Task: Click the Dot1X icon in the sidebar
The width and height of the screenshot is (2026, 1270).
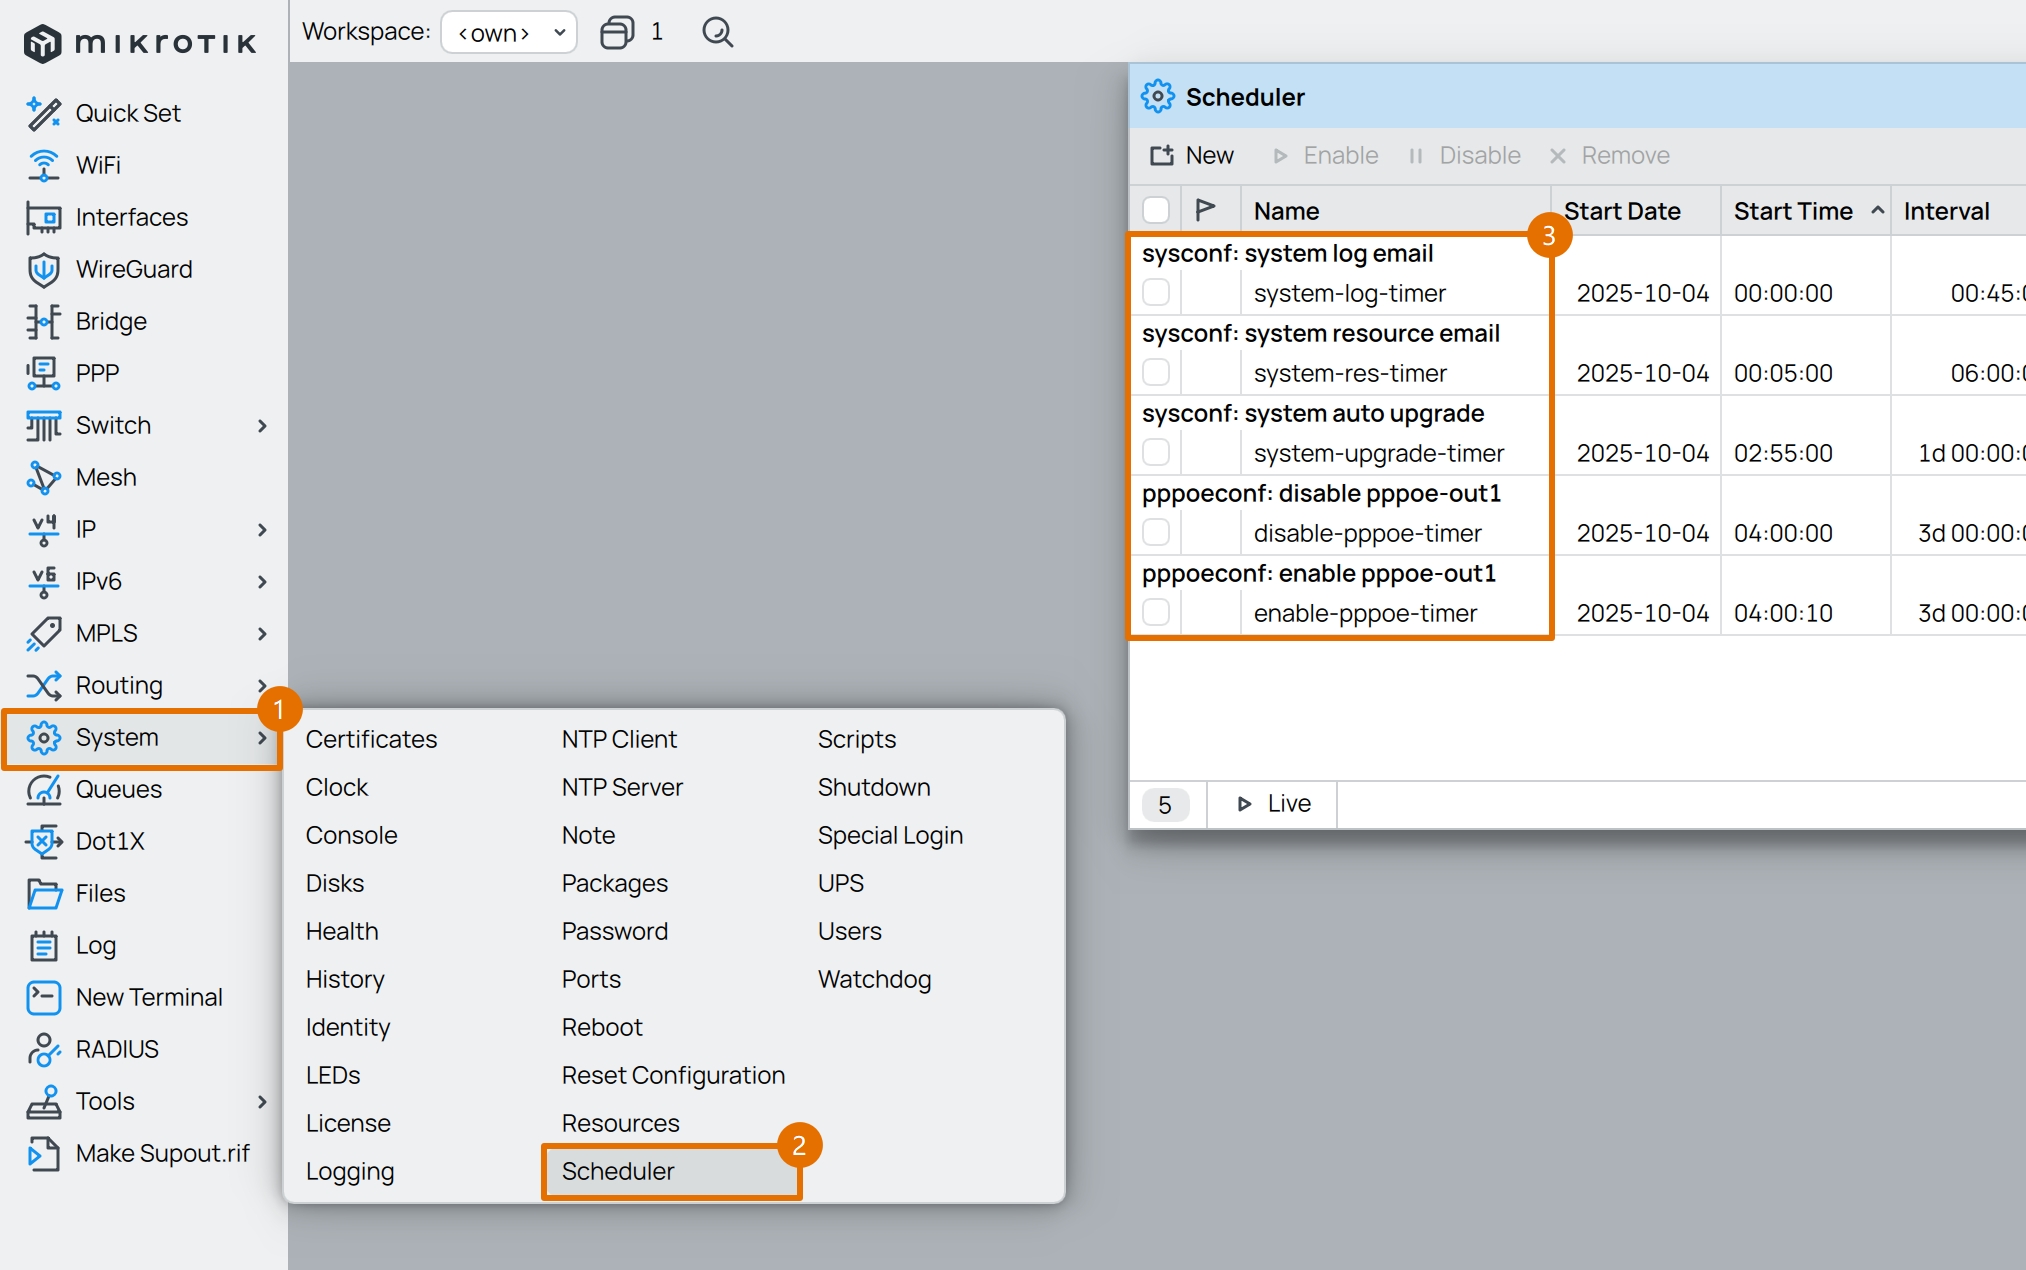Action: [44, 841]
